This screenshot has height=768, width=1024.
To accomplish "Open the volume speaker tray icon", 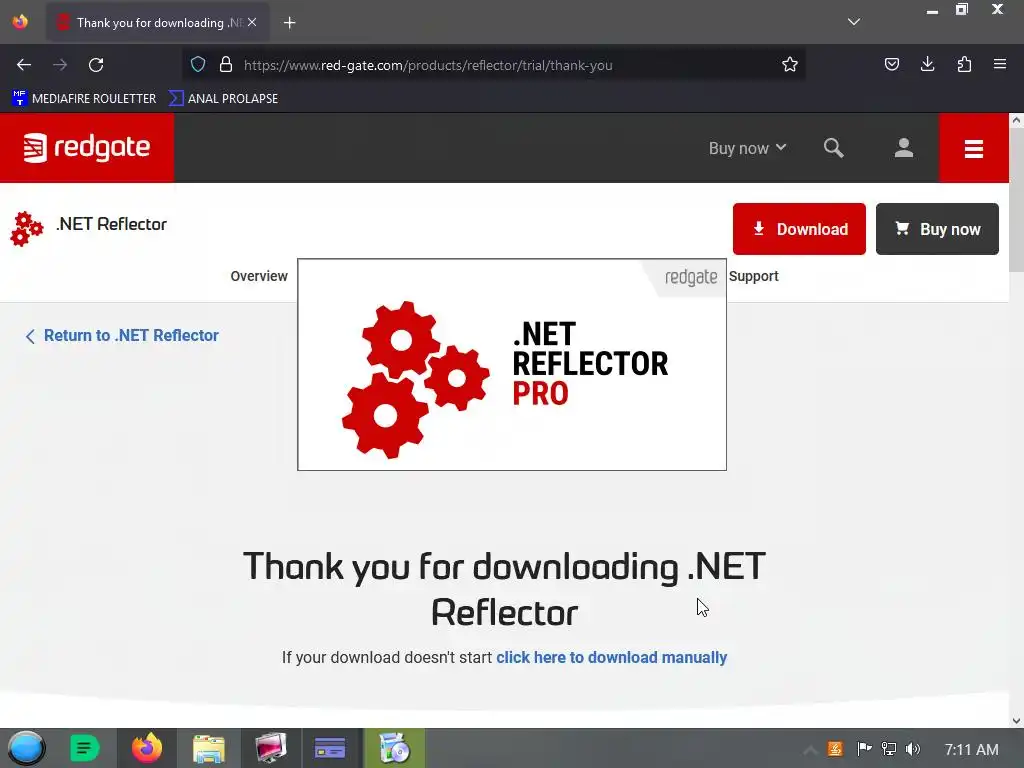I will pyautogui.click(x=913, y=749).
